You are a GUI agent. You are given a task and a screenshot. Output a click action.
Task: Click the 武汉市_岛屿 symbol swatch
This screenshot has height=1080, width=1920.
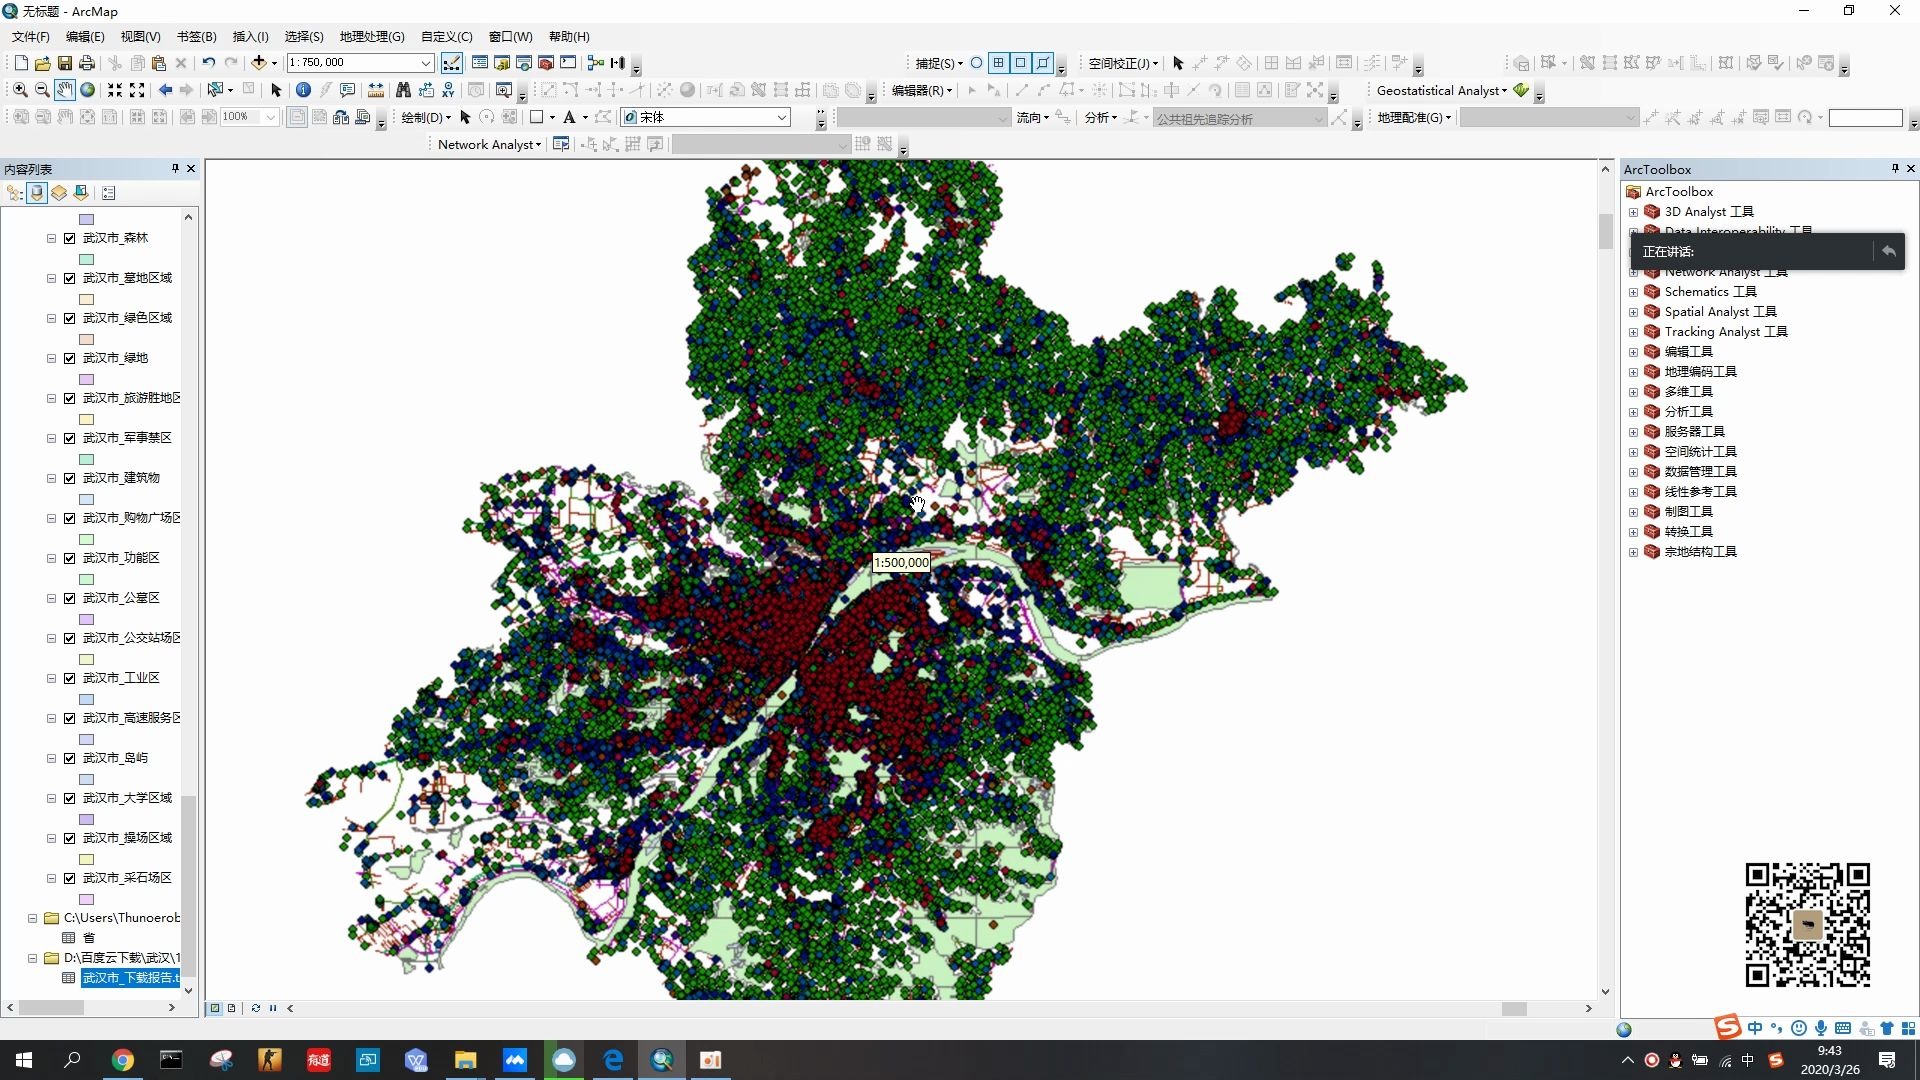click(x=87, y=779)
